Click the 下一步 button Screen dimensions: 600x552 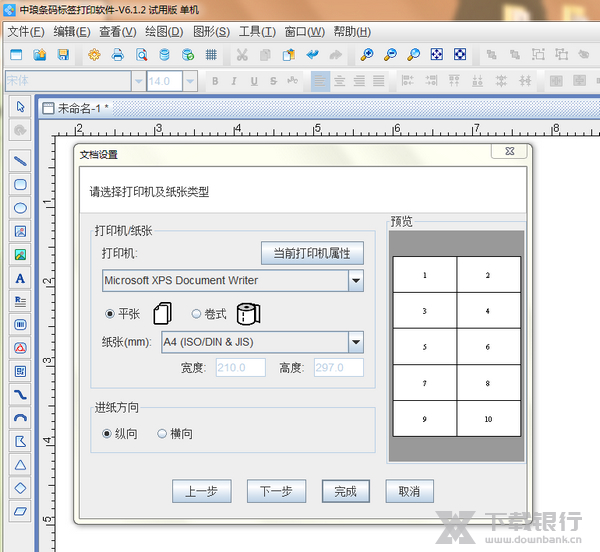point(276,491)
